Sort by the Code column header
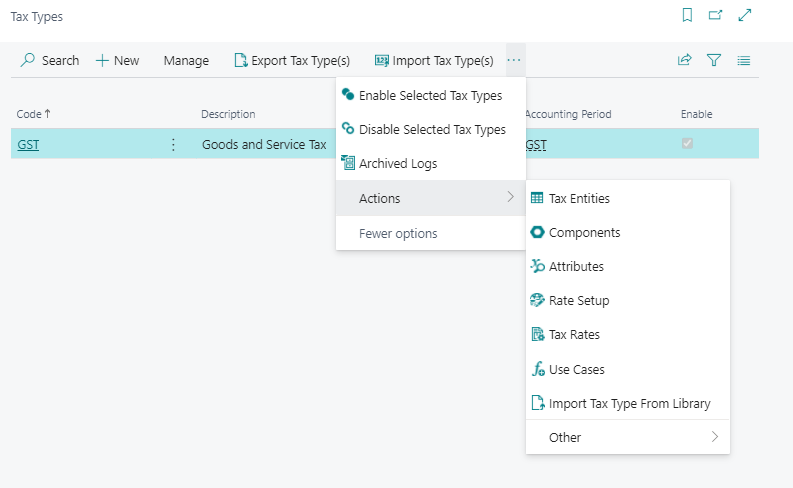 click(30, 114)
